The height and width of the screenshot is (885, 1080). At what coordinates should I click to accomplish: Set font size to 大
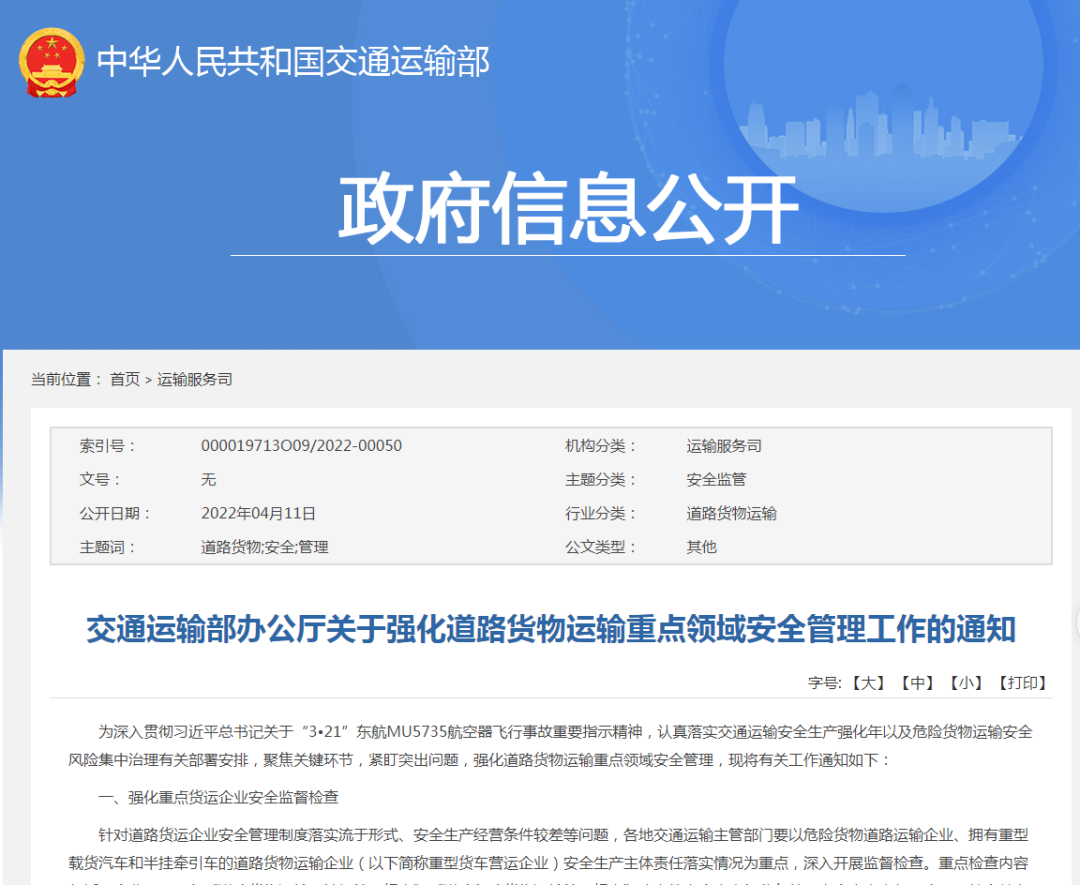(868, 683)
